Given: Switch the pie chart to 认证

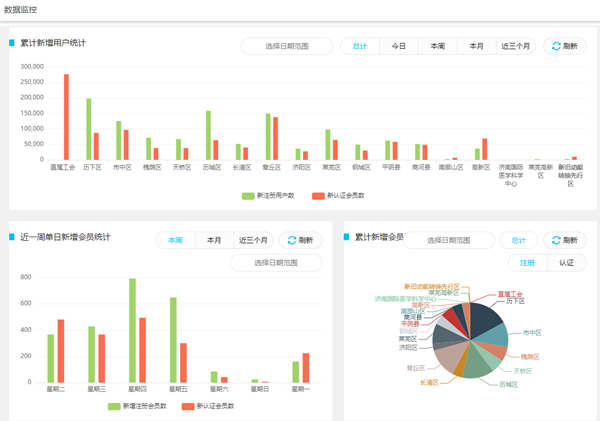Looking at the screenshot, I should (566, 263).
